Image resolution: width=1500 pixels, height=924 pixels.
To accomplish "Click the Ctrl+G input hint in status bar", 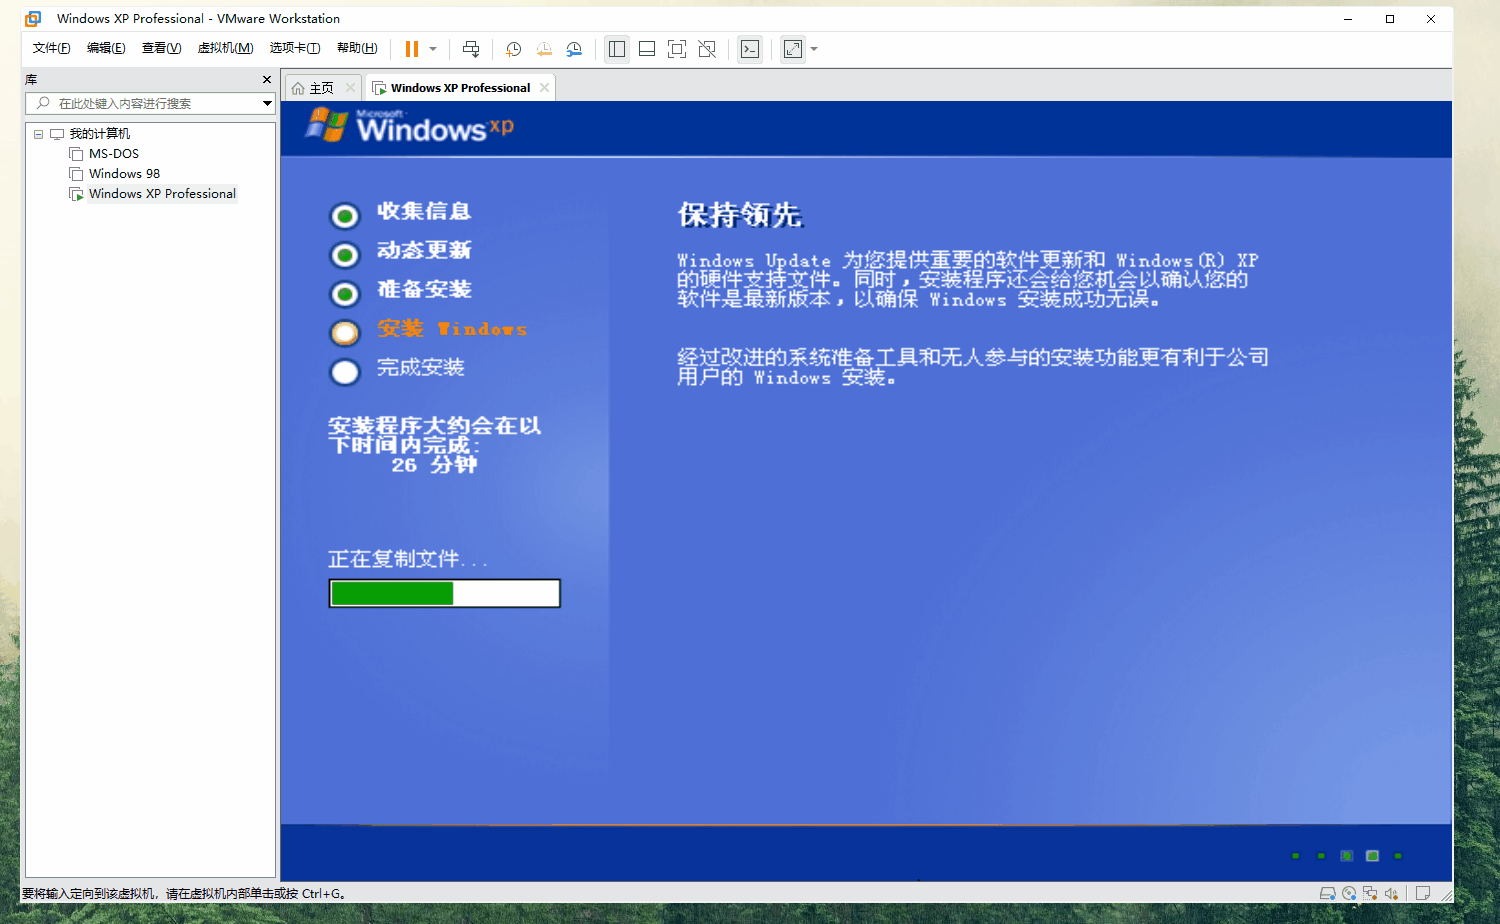I will click(x=184, y=893).
